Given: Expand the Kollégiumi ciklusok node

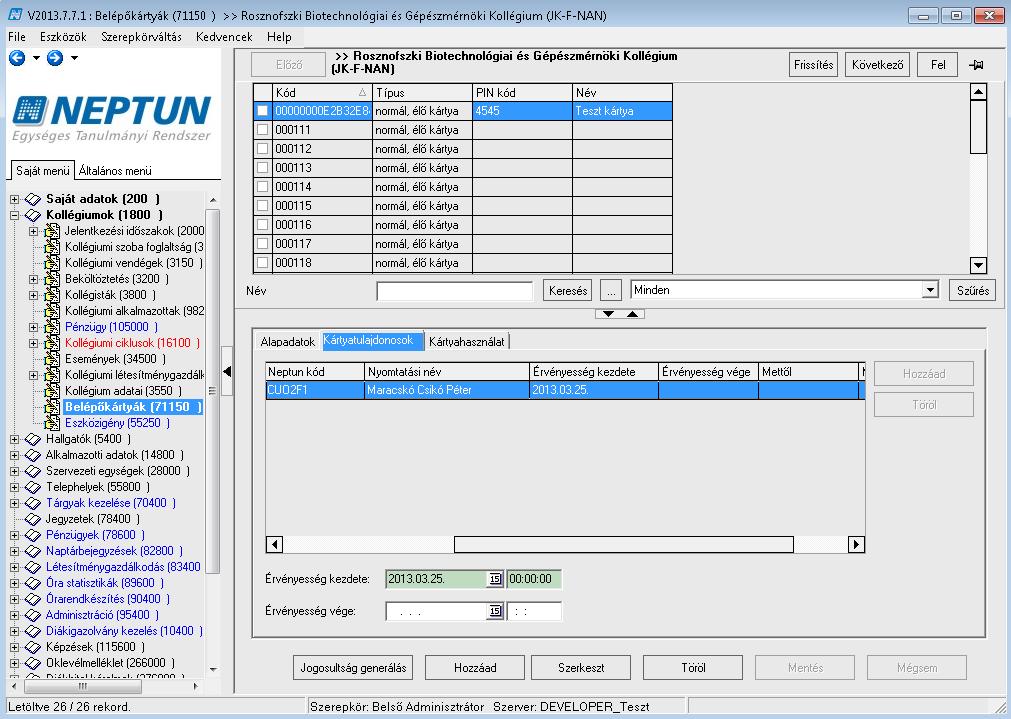Looking at the screenshot, I should coord(34,343).
